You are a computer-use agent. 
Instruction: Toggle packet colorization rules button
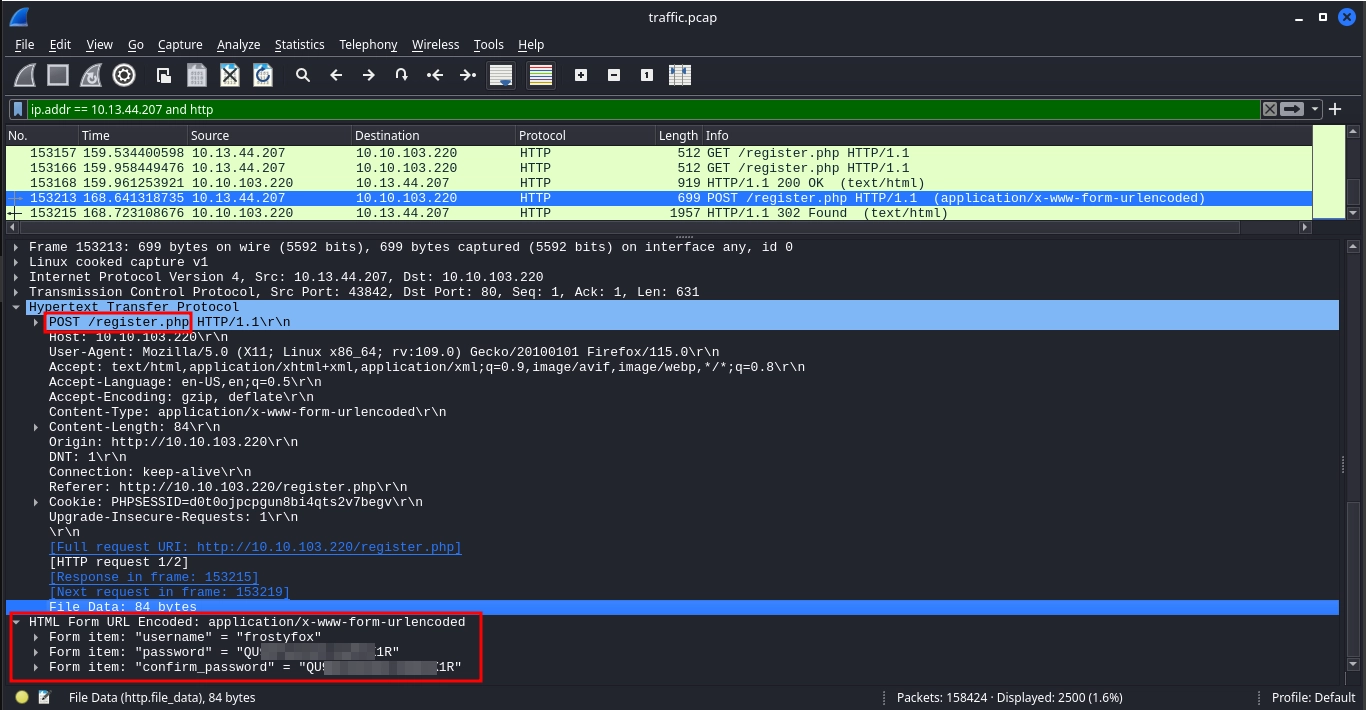pos(541,75)
